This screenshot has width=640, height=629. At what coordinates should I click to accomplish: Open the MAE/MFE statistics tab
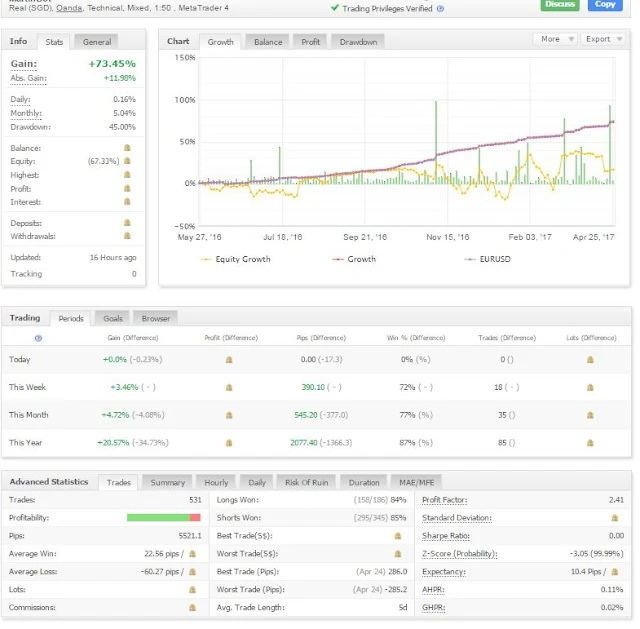click(417, 482)
